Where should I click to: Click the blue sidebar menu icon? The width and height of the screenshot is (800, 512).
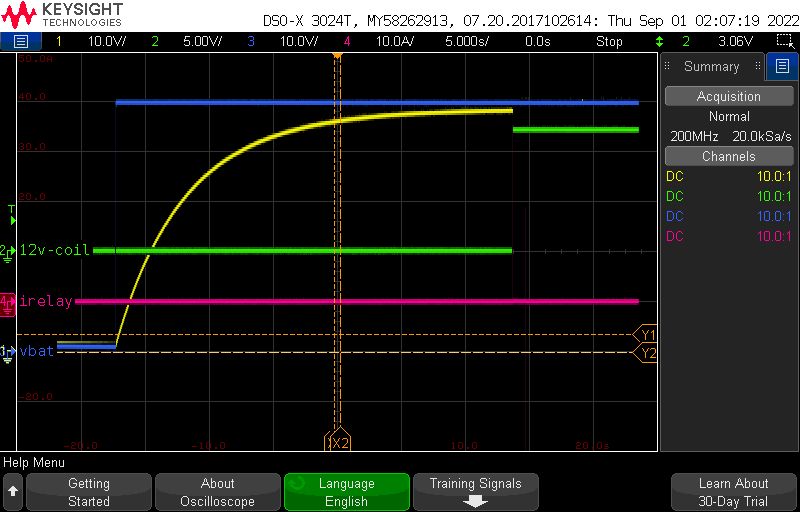tap(782, 66)
